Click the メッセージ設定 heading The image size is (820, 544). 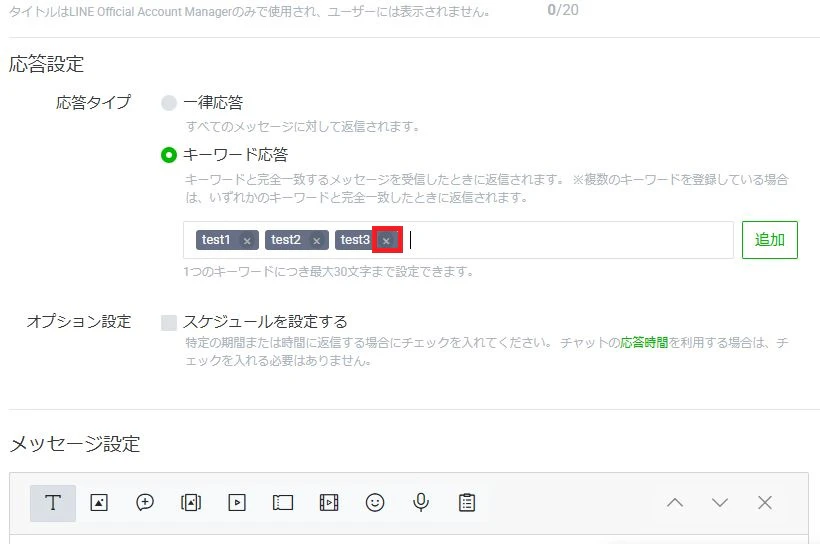coord(75,444)
